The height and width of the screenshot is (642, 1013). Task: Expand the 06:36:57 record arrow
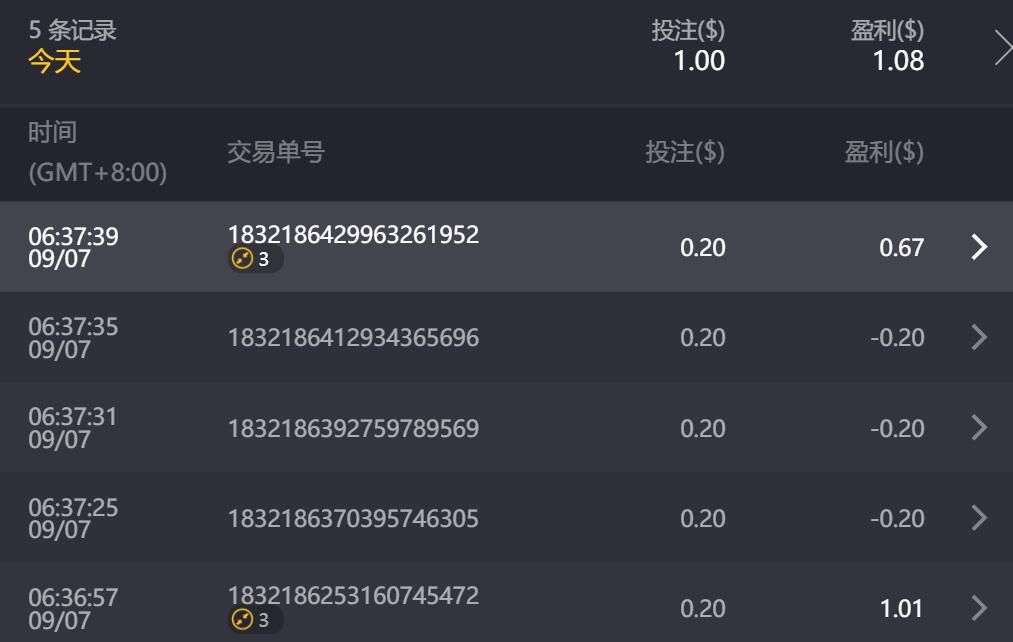(979, 608)
